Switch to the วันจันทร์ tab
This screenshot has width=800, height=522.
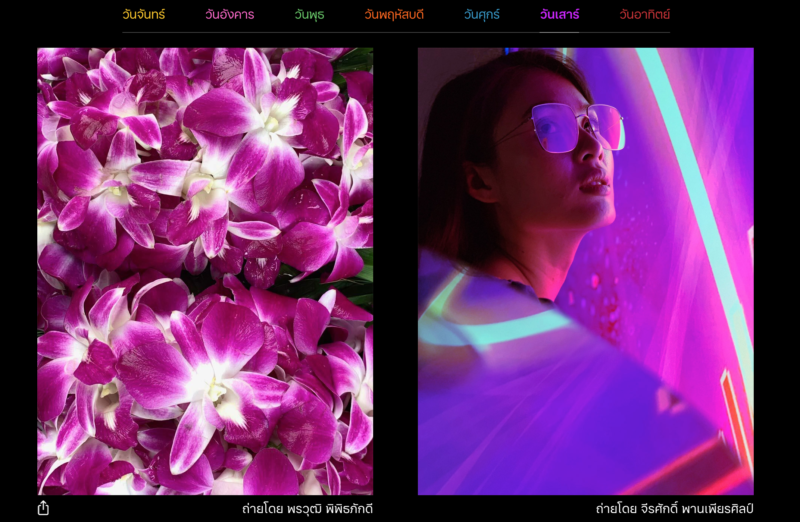(144, 15)
